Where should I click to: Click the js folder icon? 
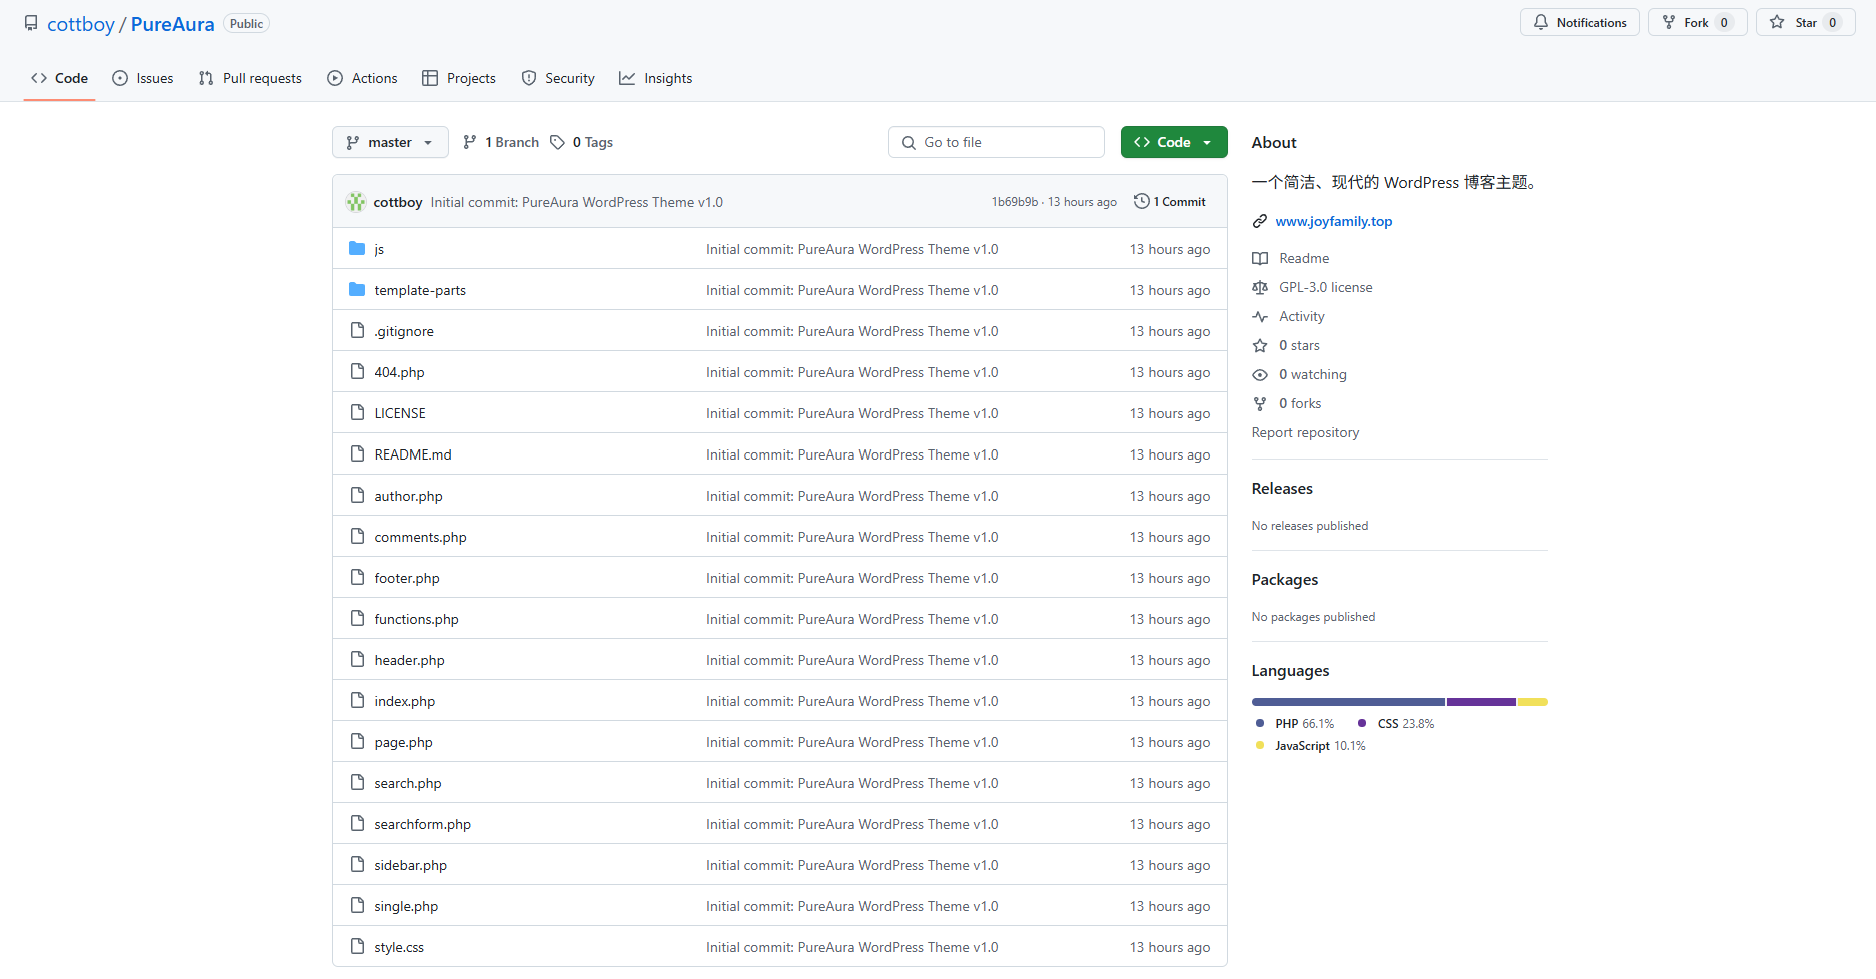click(x=357, y=248)
